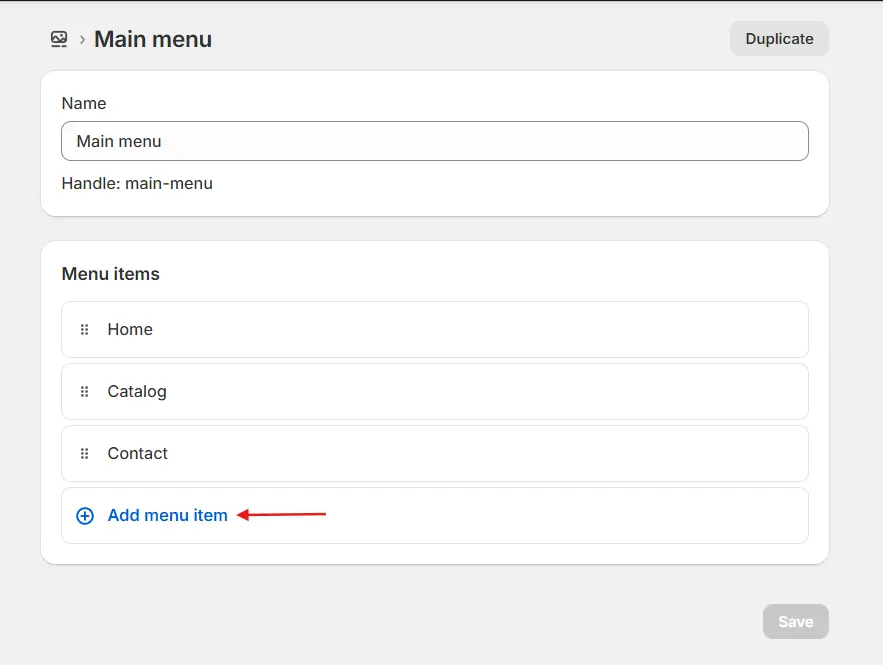The width and height of the screenshot is (883, 665).
Task: Click the Add menu item link
Action: coord(166,515)
